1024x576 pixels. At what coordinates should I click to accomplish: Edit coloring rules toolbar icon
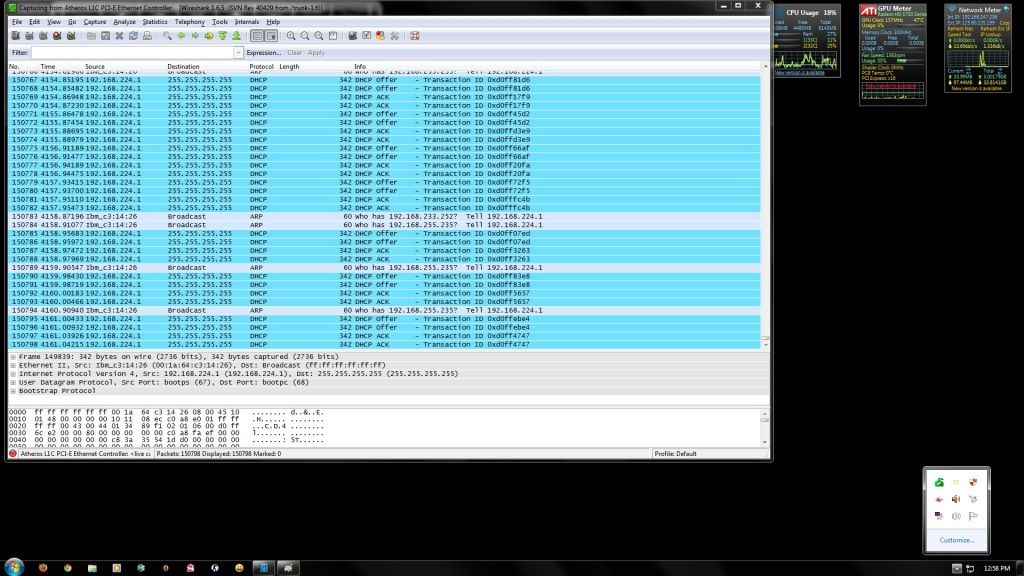pos(380,36)
